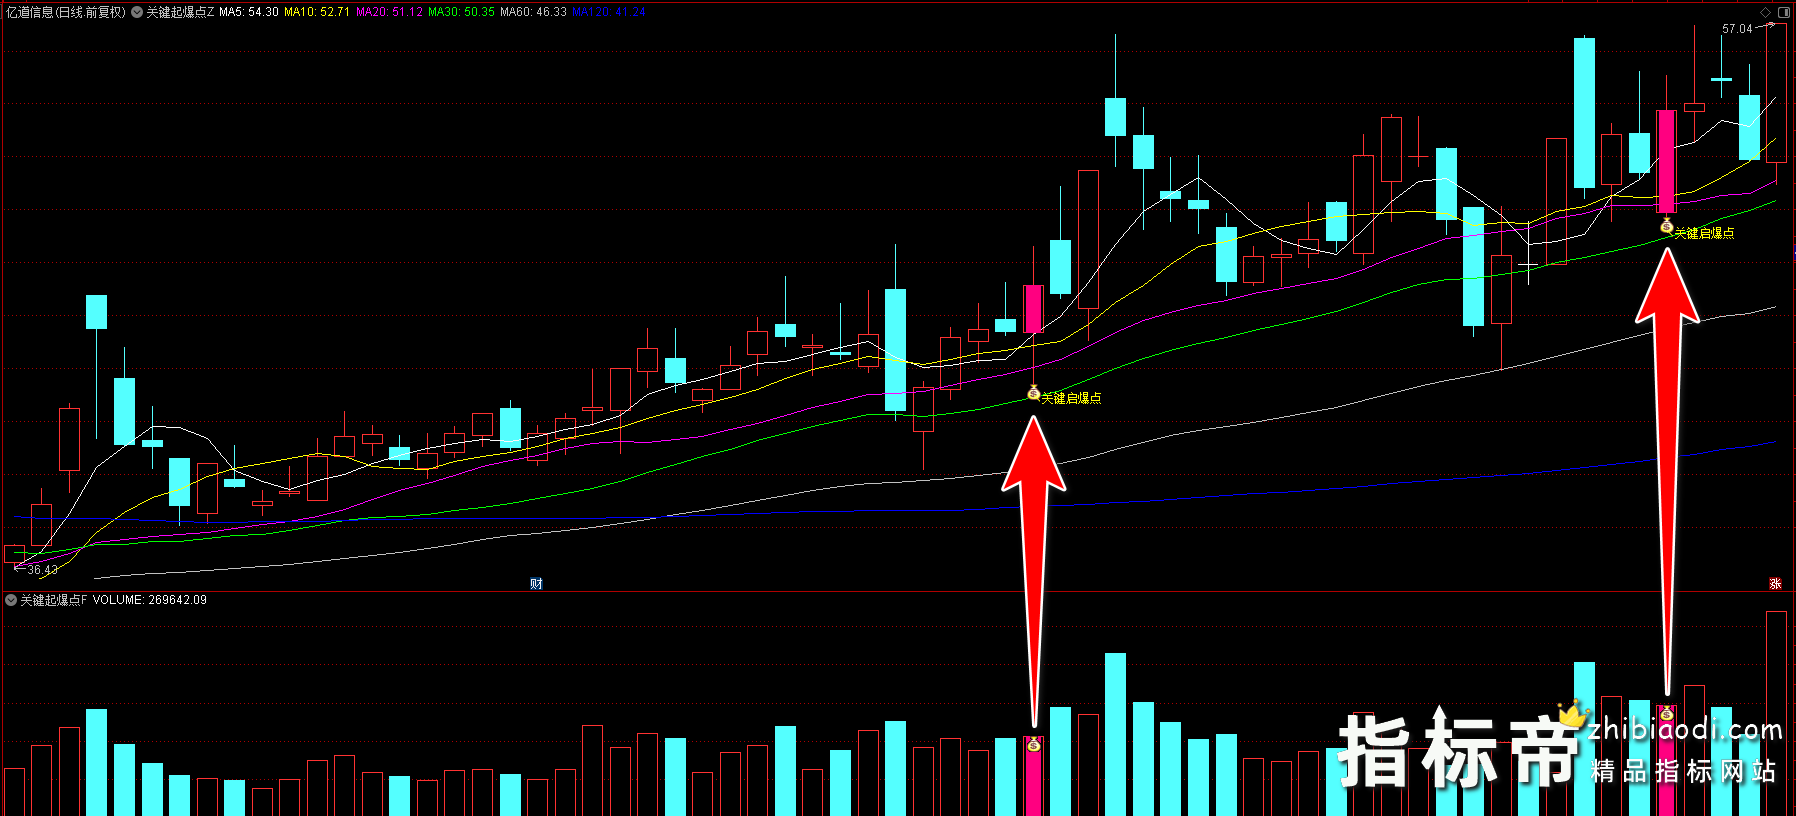
Task: Click the second 关键启爆点 signal label at right
Action: [1704, 233]
